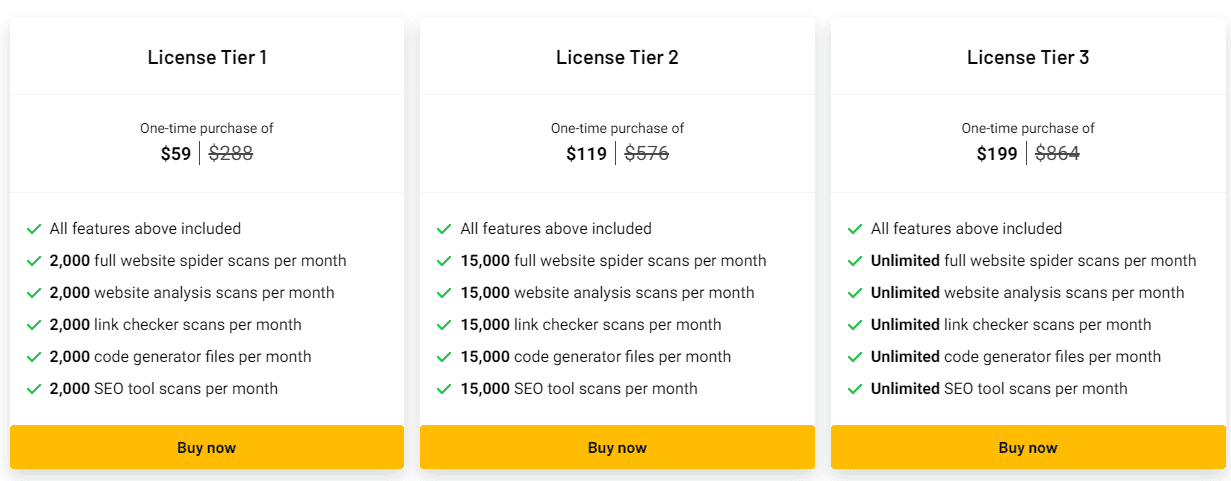Viewport: 1231px width, 481px height.
Task: Click 'One-time purchase of' in Tier 1 card
Action: coord(207,128)
